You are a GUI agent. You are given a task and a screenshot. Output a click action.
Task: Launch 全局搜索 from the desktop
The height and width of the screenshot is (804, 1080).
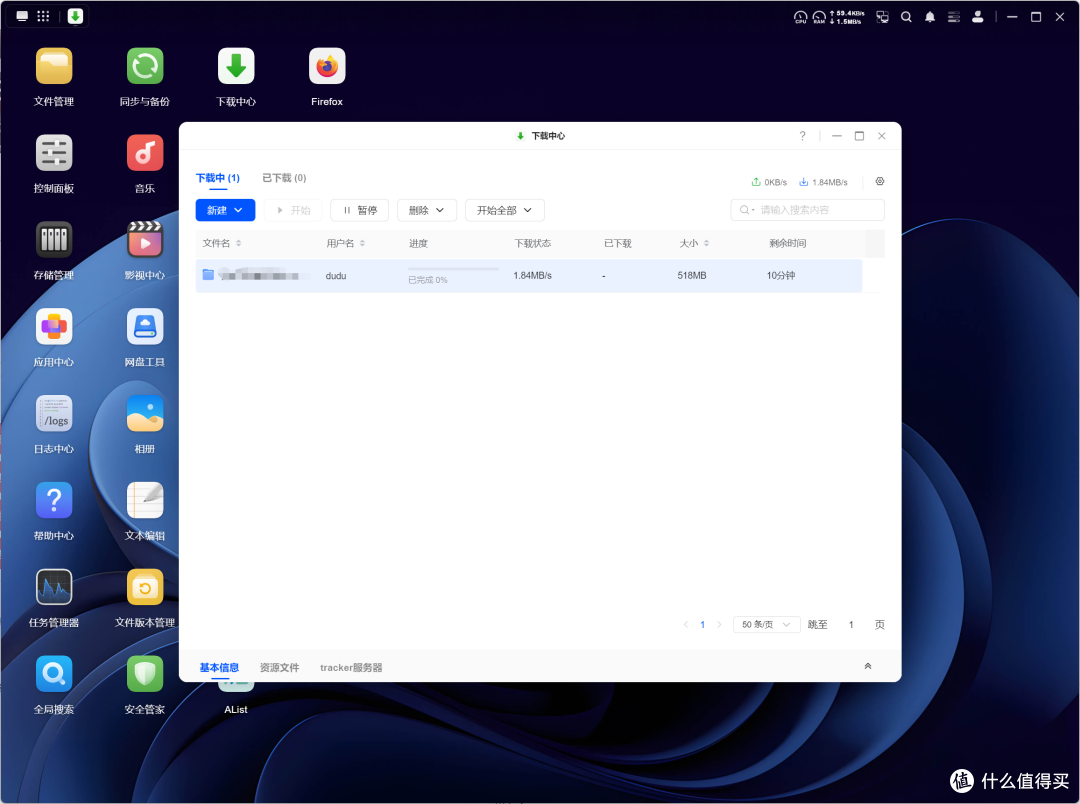54,674
